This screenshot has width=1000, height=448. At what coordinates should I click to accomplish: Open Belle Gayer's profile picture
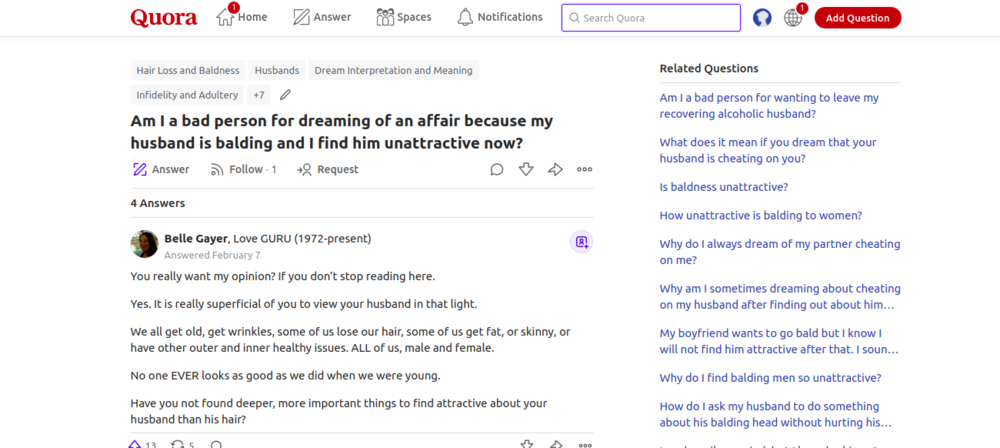[x=144, y=244]
